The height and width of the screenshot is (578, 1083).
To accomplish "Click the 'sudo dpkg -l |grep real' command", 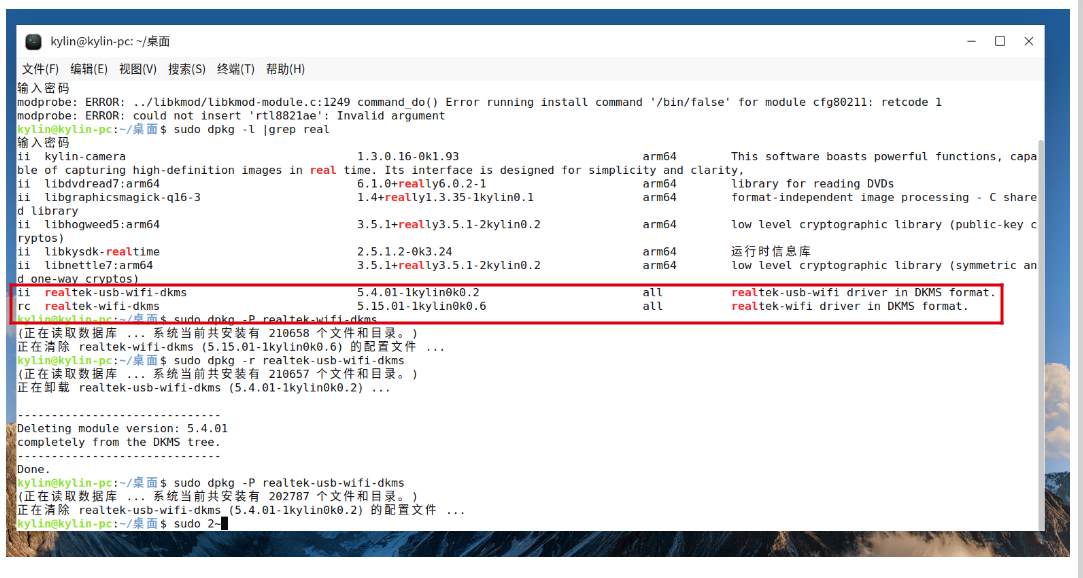I will pyautogui.click(x=251, y=130).
